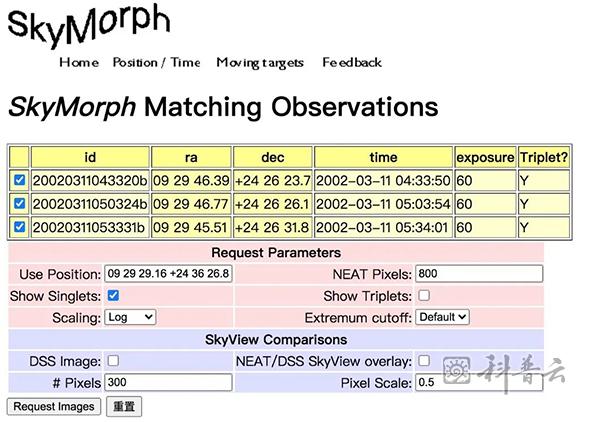Click the id cell 20020311053331b

pyautogui.click(x=90, y=228)
